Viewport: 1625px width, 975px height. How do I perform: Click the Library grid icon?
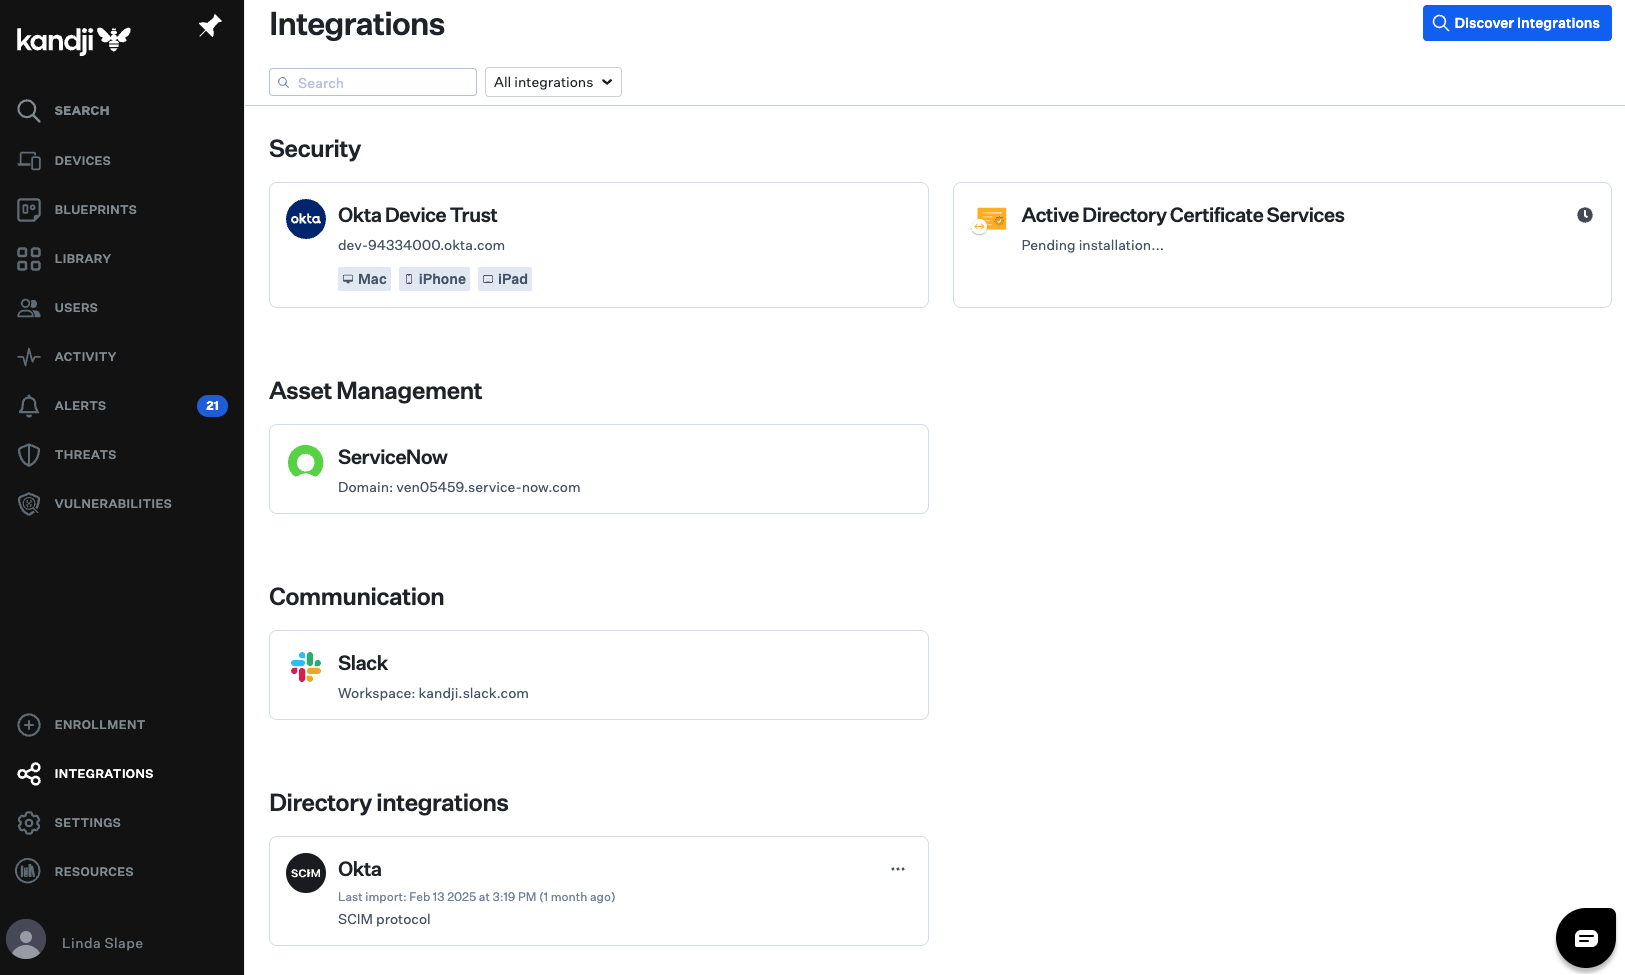click(x=29, y=259)
